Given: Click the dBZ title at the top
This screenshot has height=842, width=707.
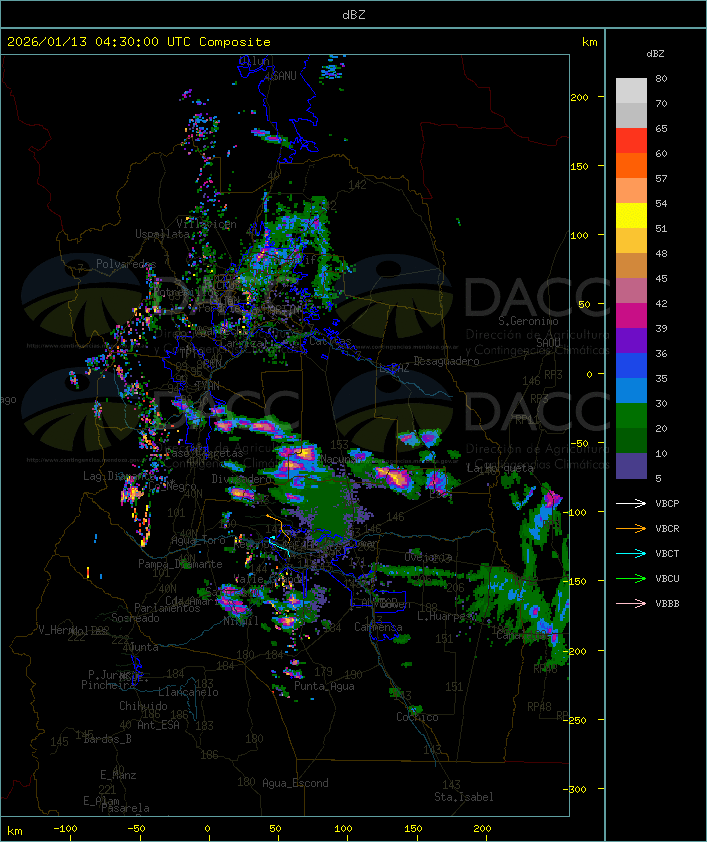Looking at the screenshot, I should (353, 14).
